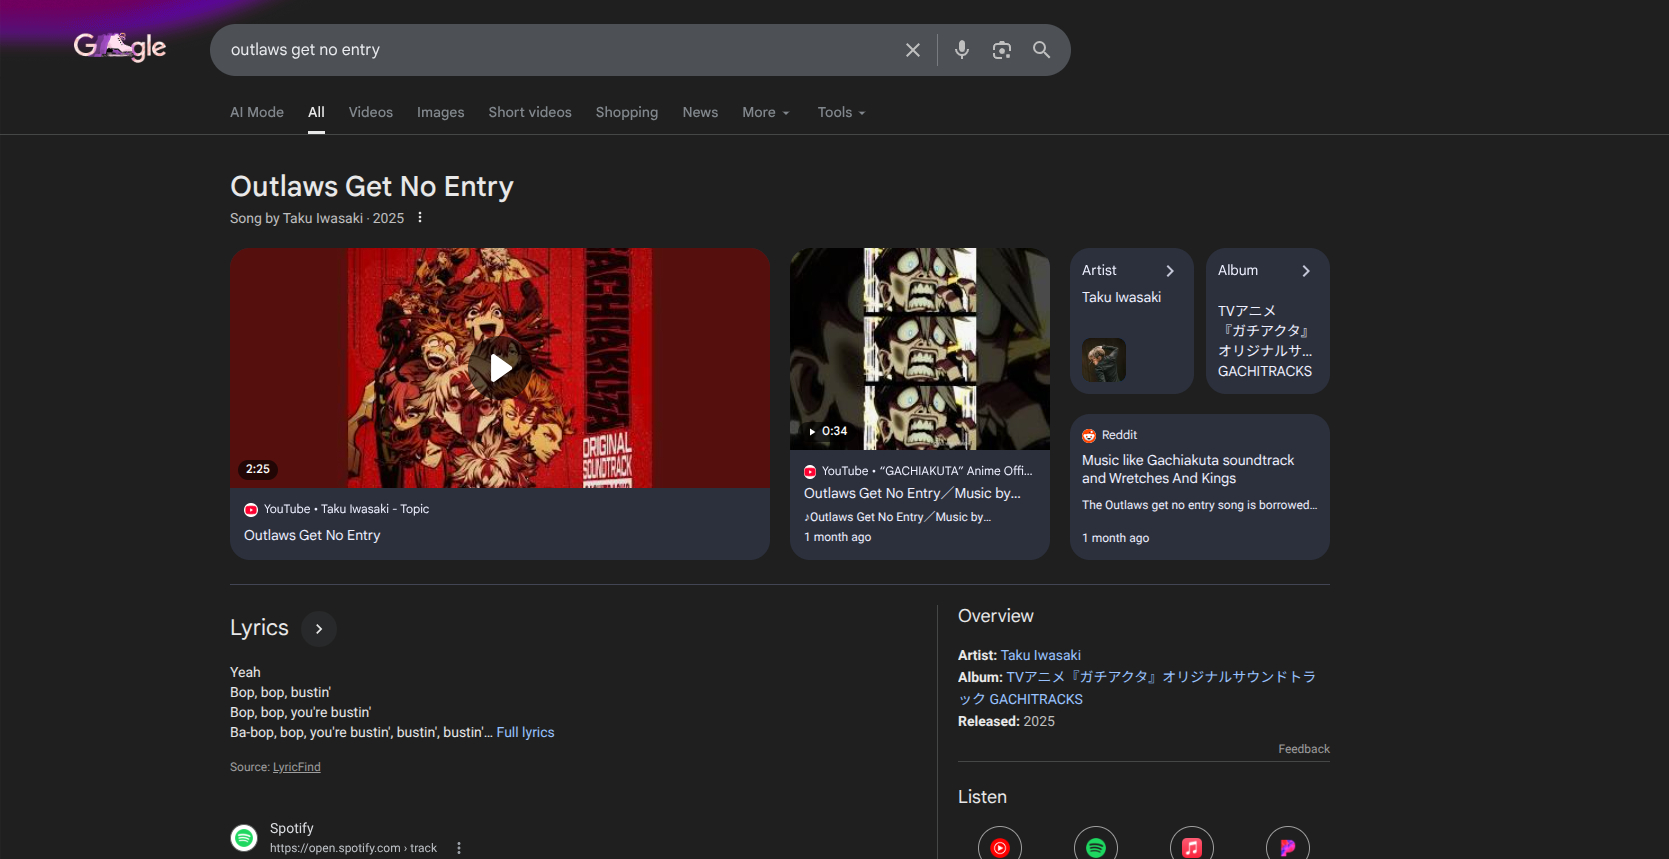Start a voice search with microphone
The width and height of the screenshot is (1669, 859).
tap(961, 50)
